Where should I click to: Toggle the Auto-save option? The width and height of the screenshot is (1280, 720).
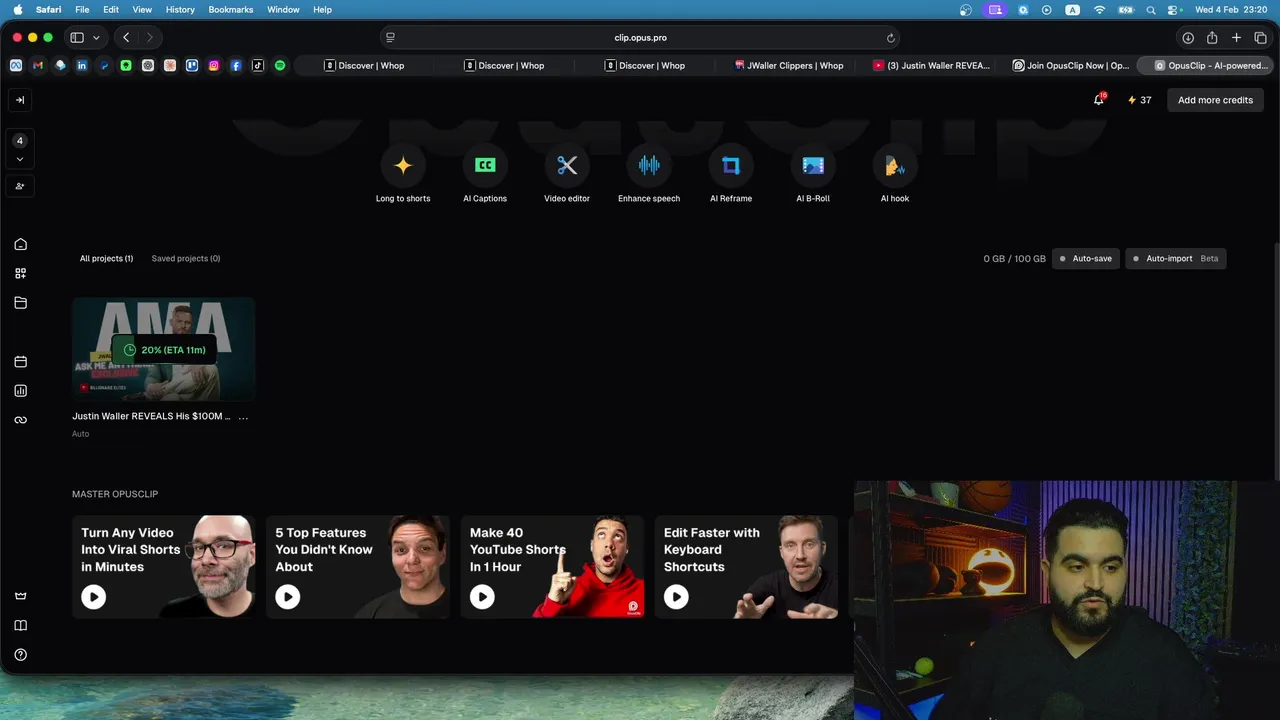pos(1086,259)
